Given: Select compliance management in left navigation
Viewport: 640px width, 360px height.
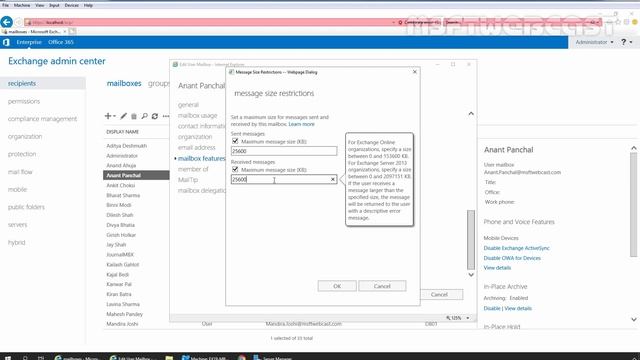Looking at the screenshot, I should click(x=42, y=119).
